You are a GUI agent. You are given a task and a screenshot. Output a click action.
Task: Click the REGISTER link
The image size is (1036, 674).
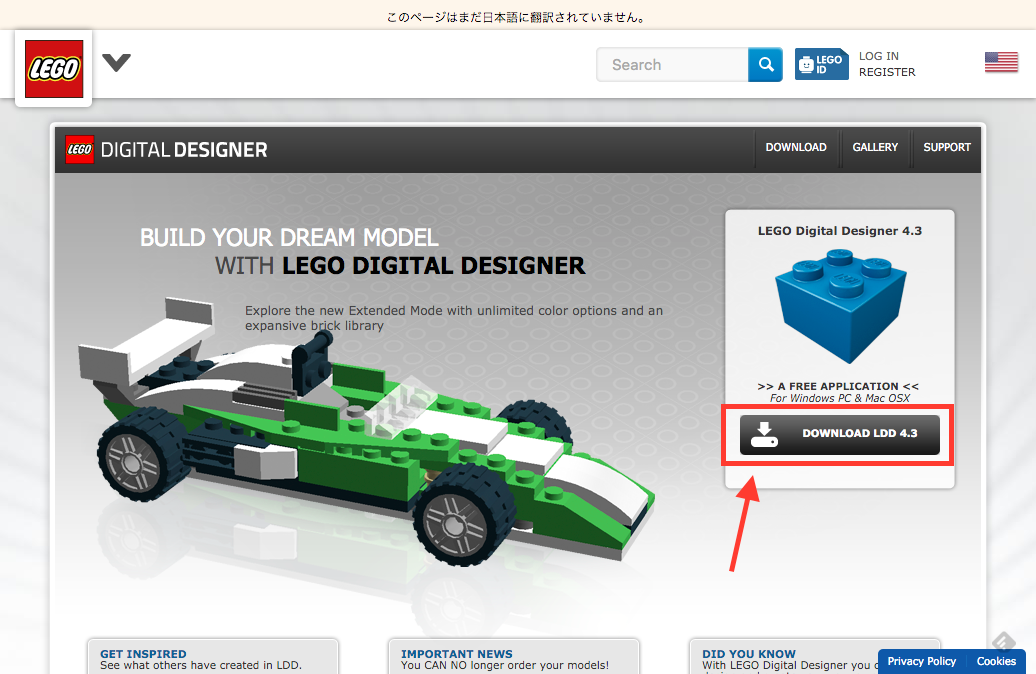coord(887,72)
